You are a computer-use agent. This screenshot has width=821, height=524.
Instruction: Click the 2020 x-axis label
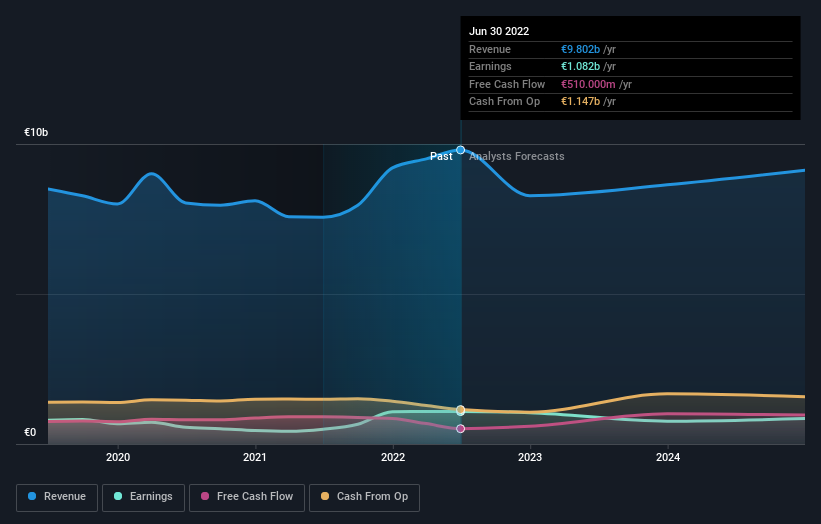click(118, 458)
